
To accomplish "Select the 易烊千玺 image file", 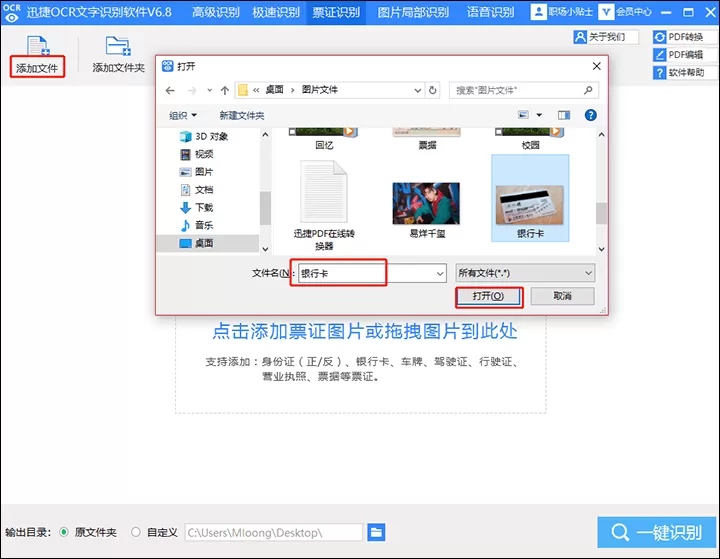I will tap(427, 209).
